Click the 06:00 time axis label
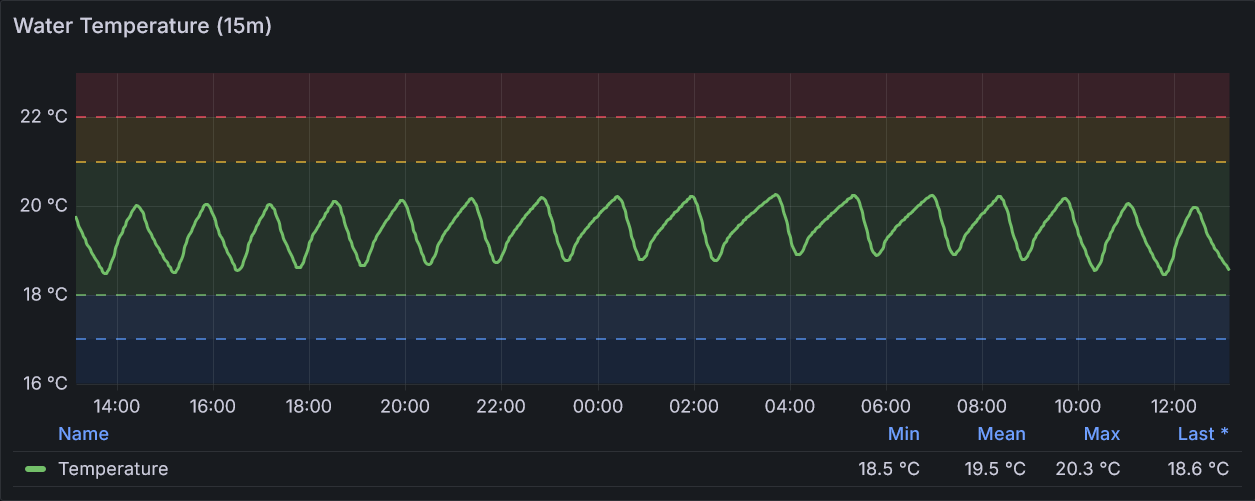Viewport: 1255px width, 501px height. pyautogui.click(x=886, y=407)
